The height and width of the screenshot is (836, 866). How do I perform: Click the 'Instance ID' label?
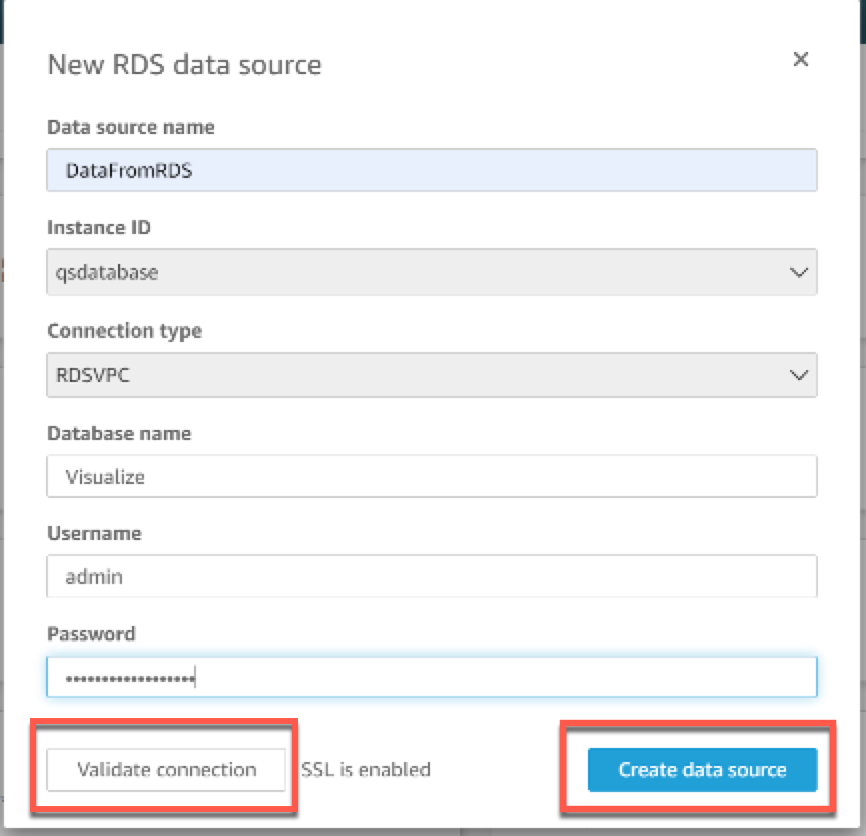coord(99,228)
